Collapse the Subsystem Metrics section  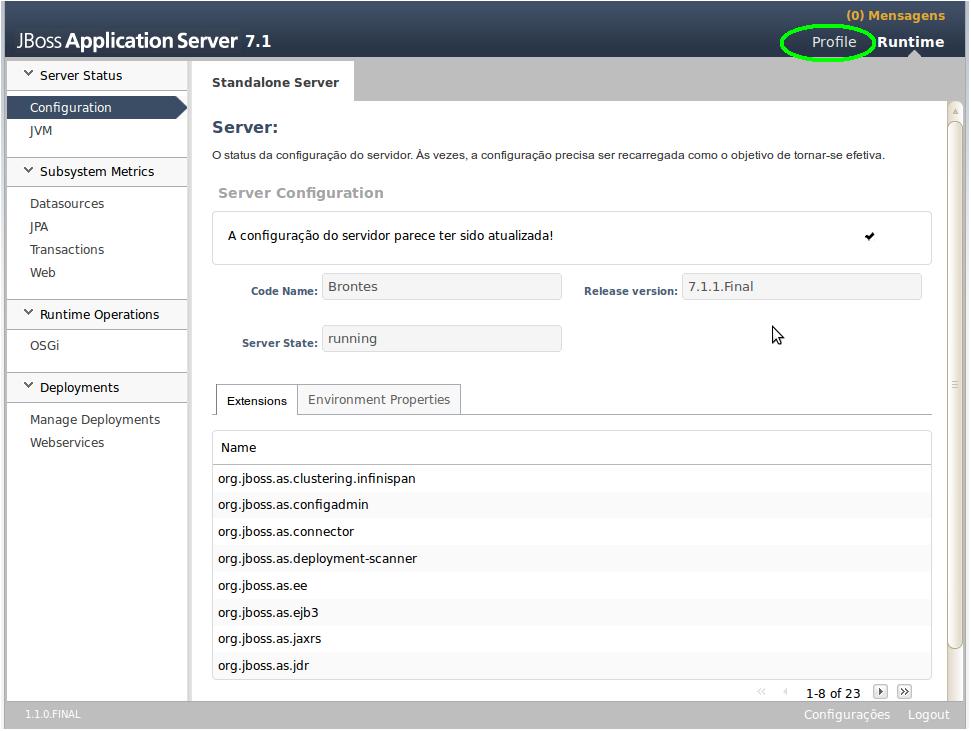[28, 170]
